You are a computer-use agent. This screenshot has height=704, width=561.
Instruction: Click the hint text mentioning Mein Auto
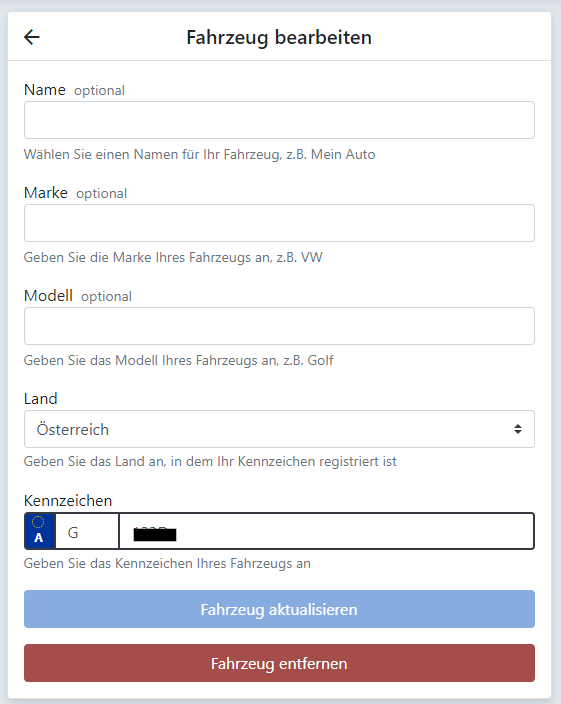pyautogui.click(x=200, y=154)
